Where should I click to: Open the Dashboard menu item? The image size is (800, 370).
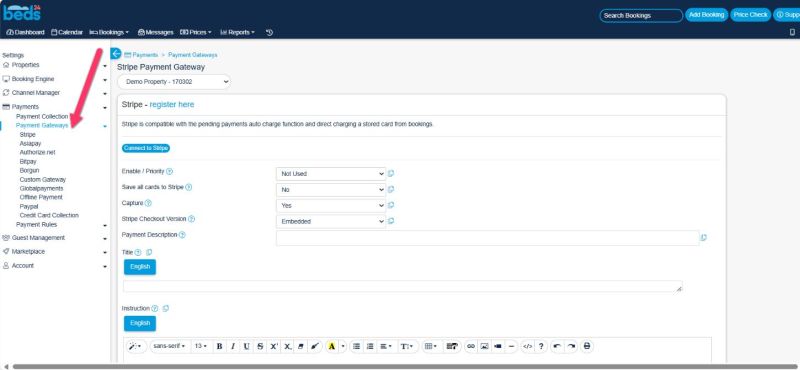pyautogui.click(x=25, y=32)
